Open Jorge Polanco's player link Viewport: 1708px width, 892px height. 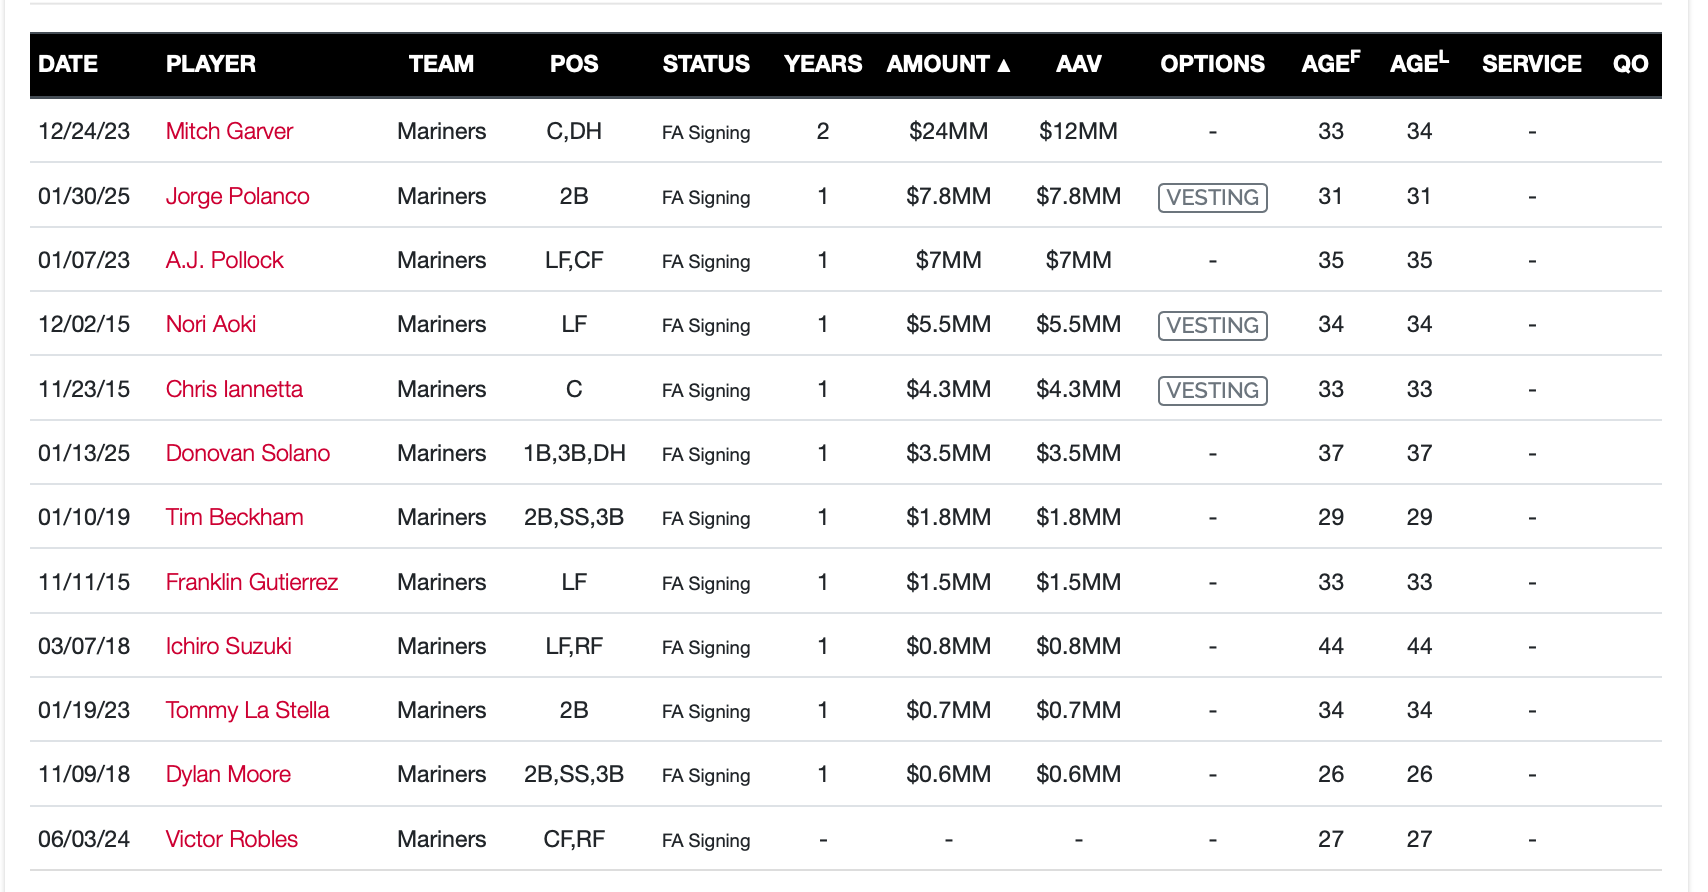tap(237, 196)
